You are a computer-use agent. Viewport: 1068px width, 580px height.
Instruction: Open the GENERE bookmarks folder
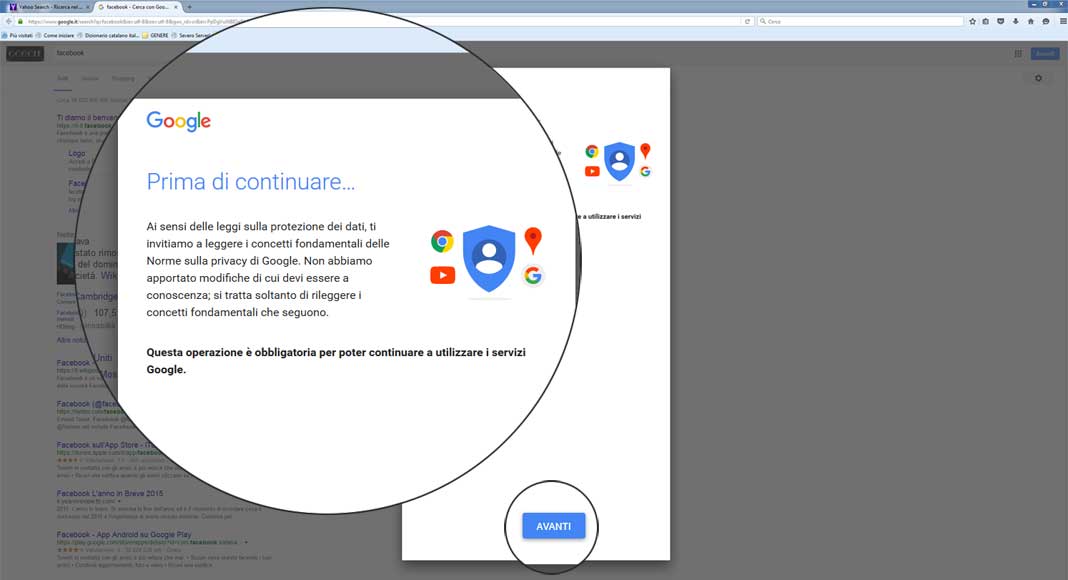click(156, 35)
